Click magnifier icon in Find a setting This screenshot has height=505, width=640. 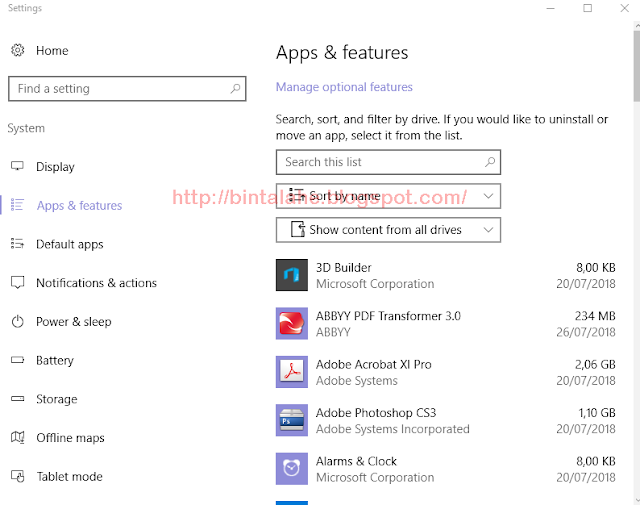[235, 88]
